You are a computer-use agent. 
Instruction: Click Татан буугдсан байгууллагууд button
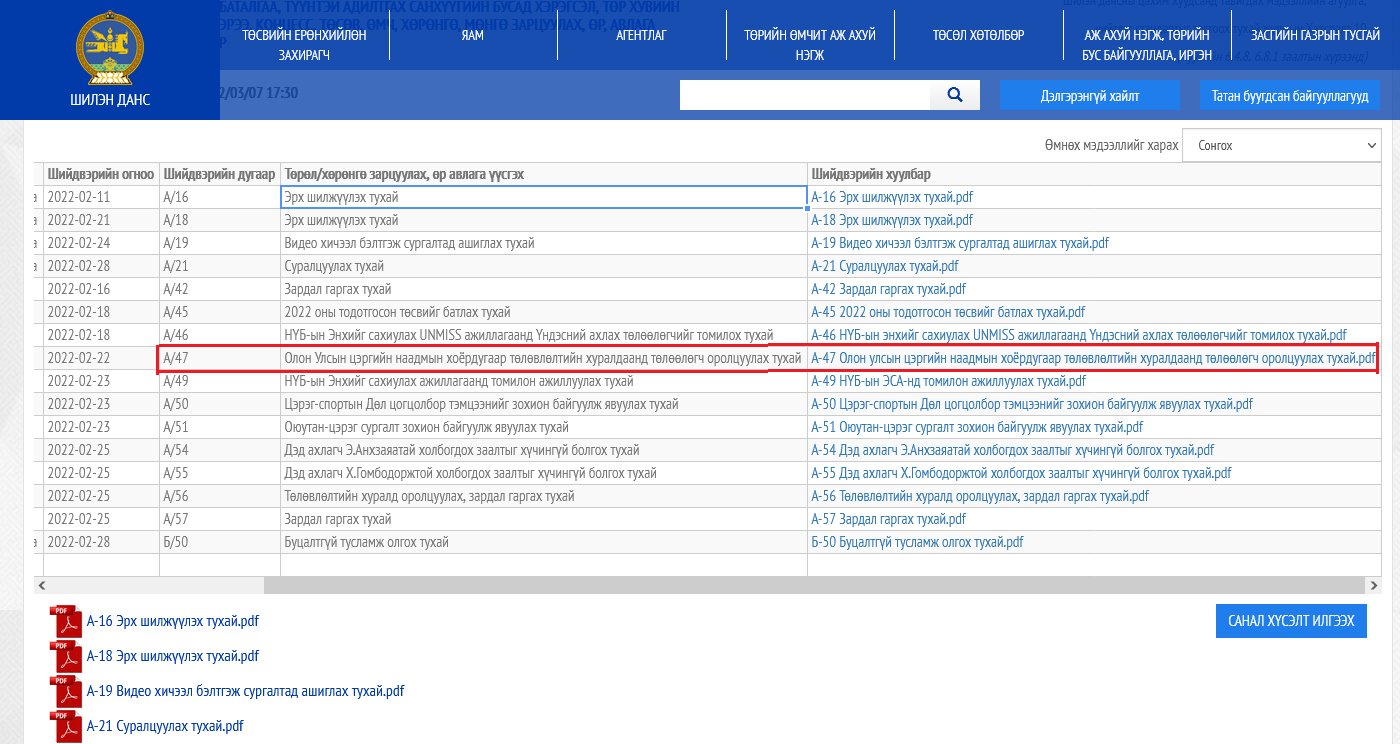(x=1290, y=95)
